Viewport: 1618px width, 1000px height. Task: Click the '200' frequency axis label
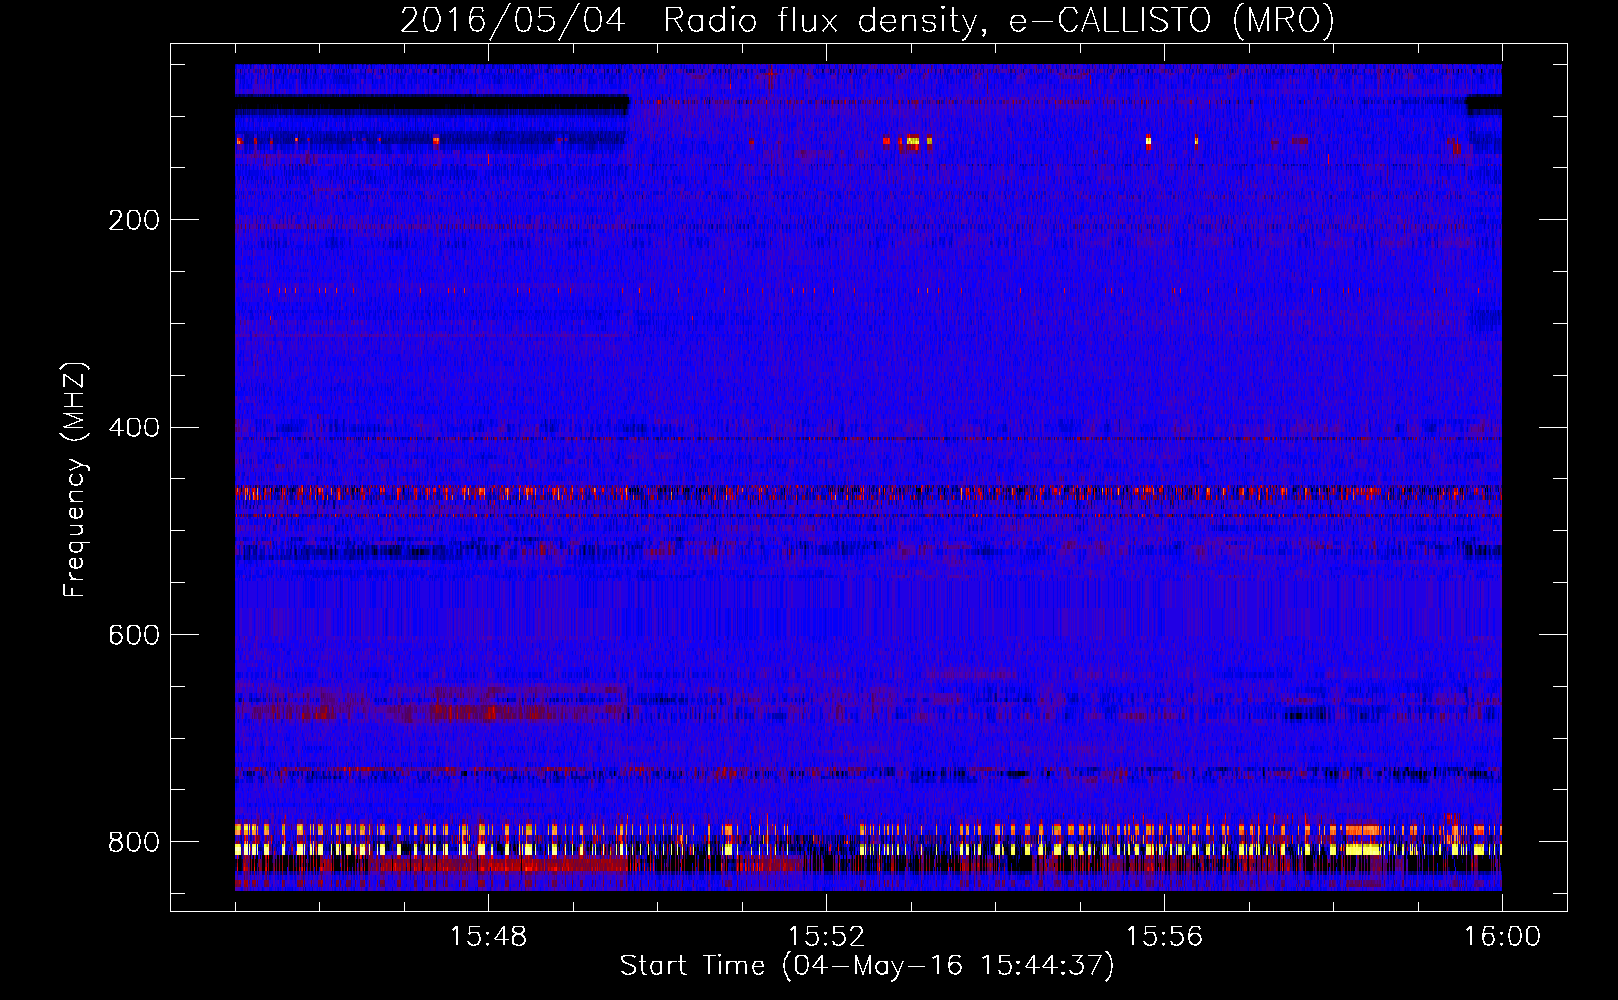pyautogui.click(x=133, y=220)
